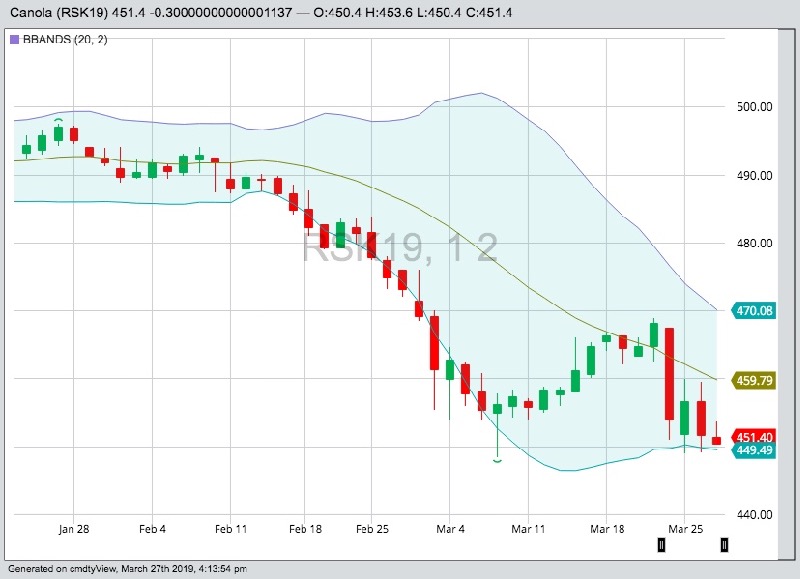Click the 440.00 price axis label
The height and width of the screenshot is (579, 800).
(755, 514)
